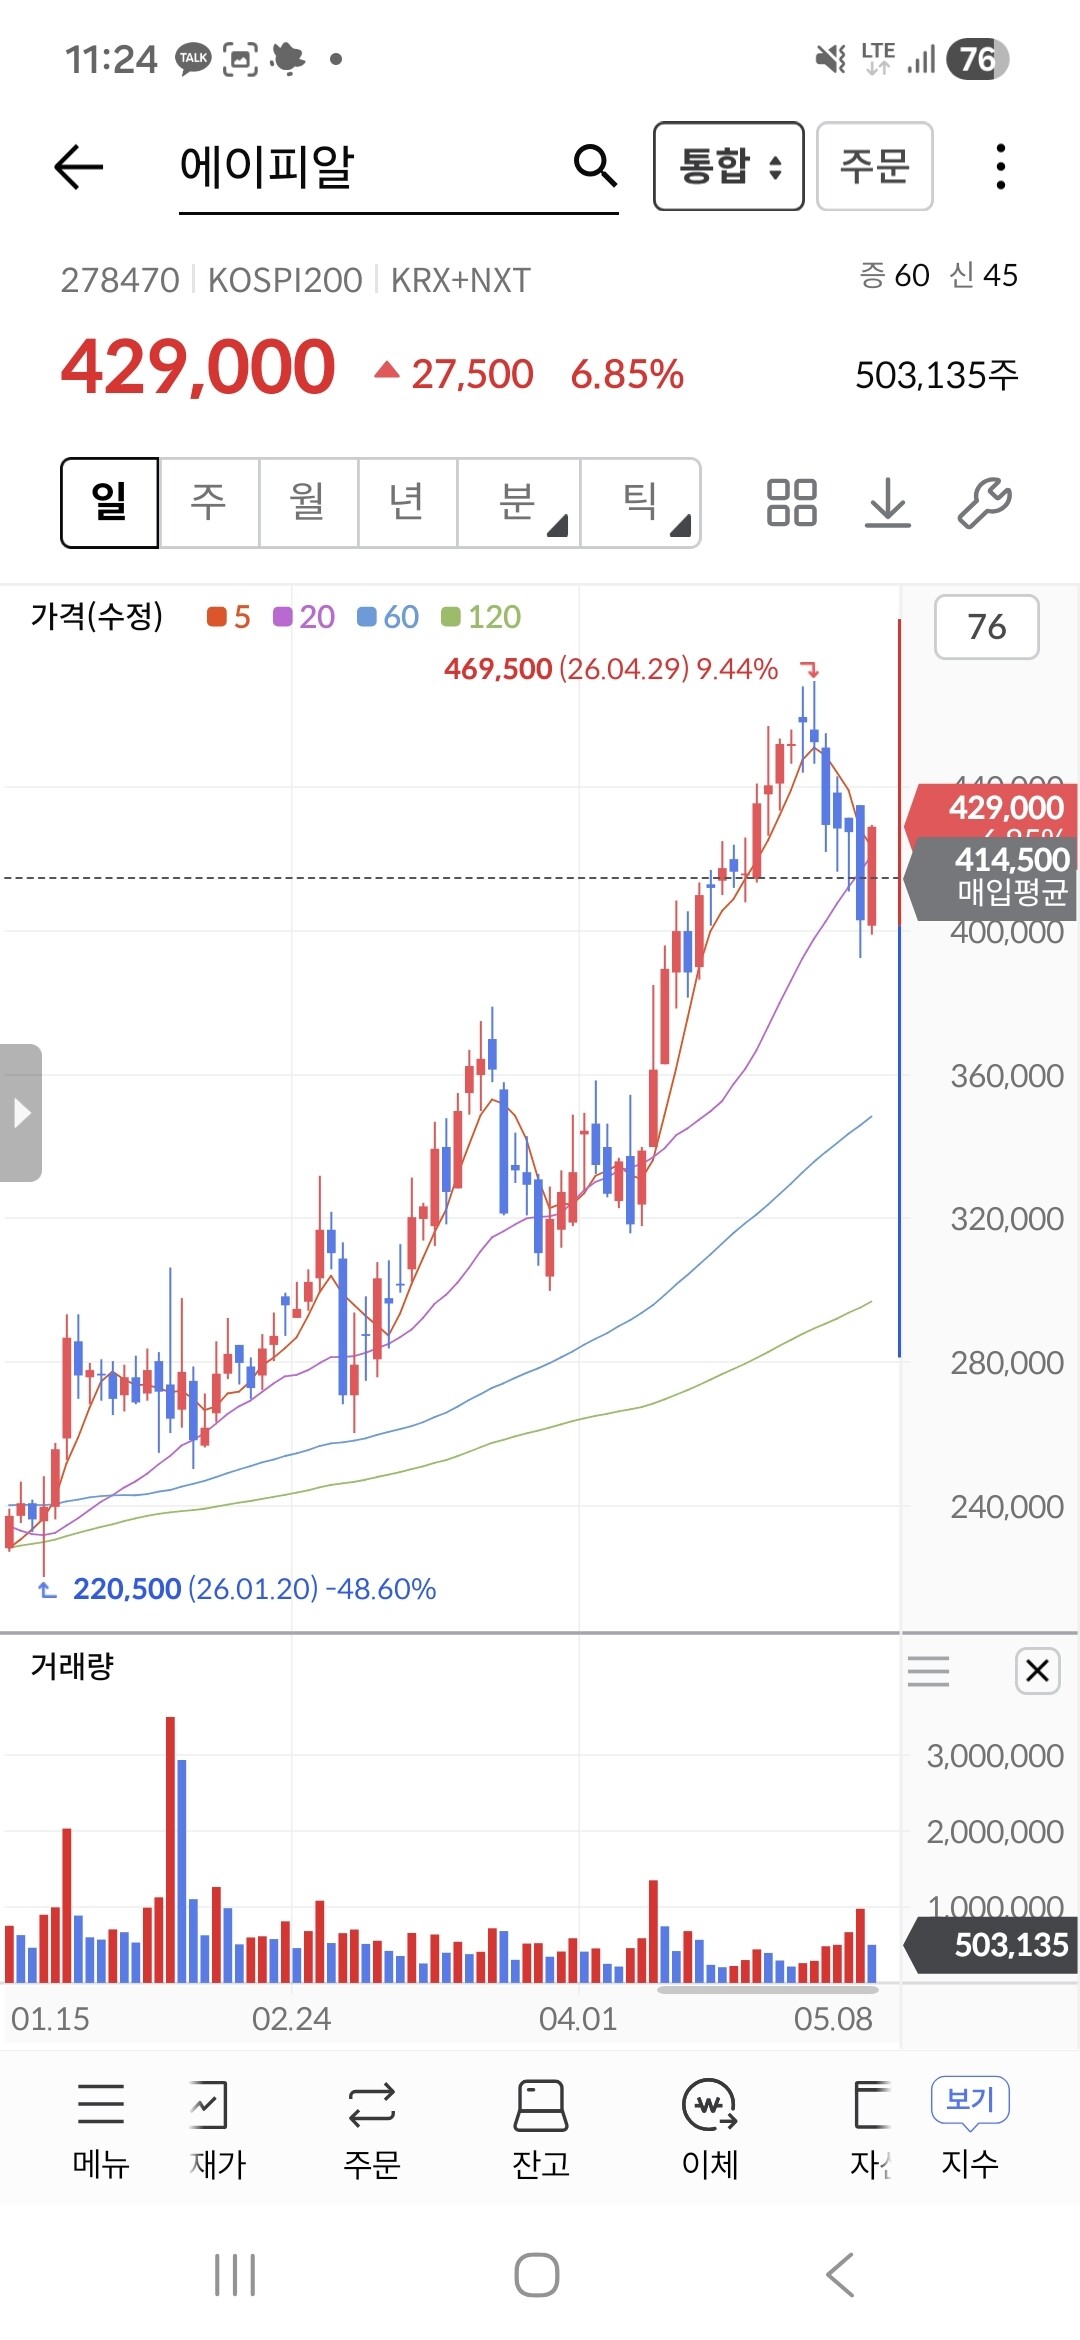Toggle the 20-day moving average legend
1080x2340 pixels.
[304, 617]
